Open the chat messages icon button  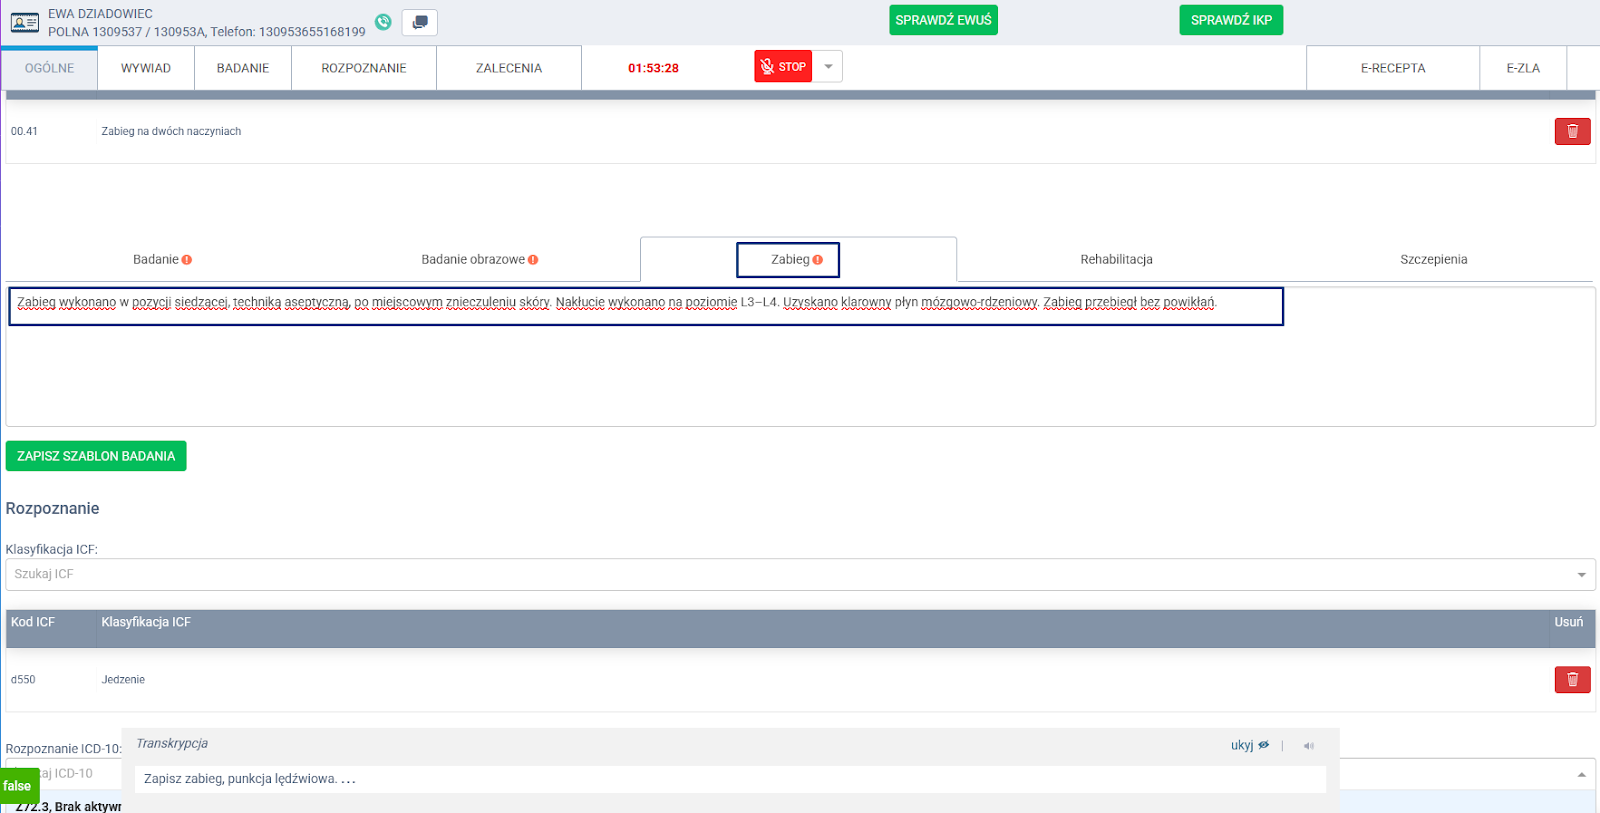pos(420,22)
